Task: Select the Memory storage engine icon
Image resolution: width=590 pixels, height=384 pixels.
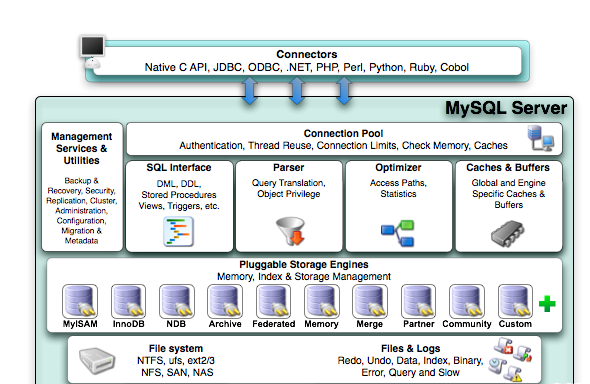Action: 322,301
